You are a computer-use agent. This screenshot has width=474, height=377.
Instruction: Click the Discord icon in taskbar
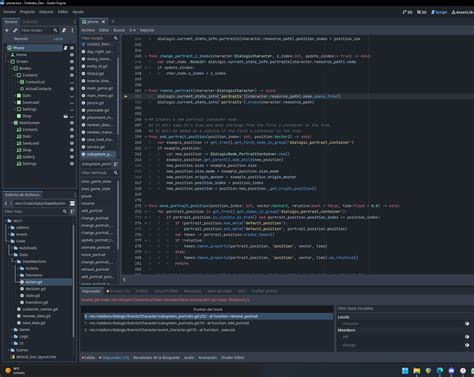(451, 371)
